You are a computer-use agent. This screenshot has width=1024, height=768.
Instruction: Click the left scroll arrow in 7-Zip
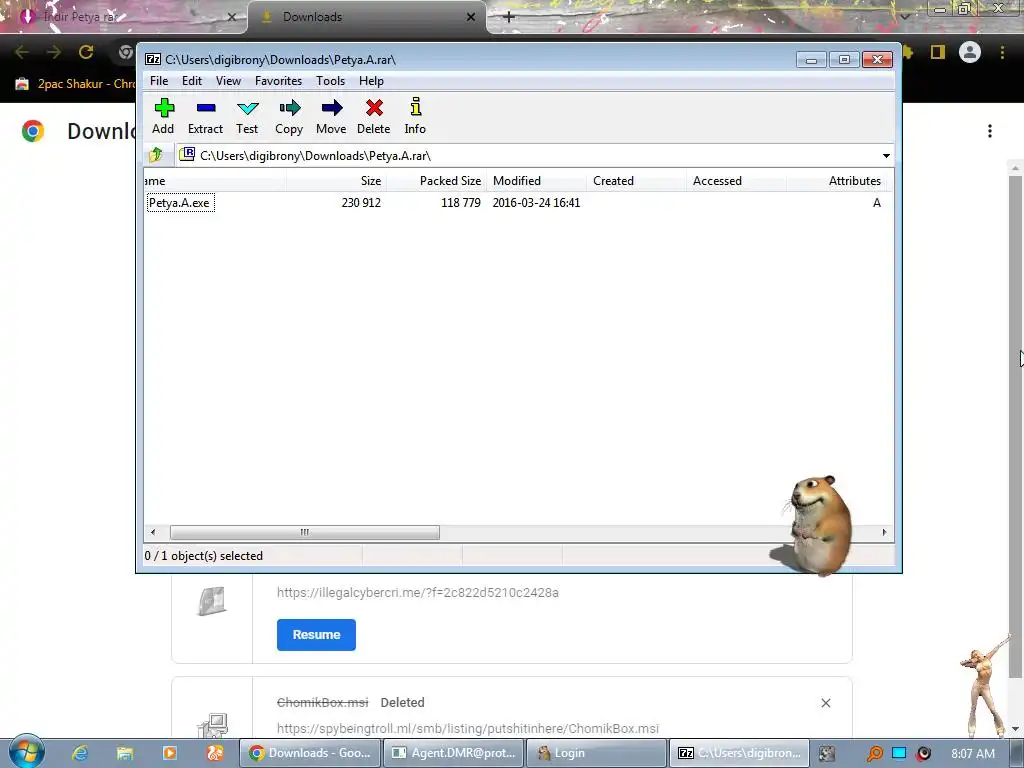pos(153,532)
